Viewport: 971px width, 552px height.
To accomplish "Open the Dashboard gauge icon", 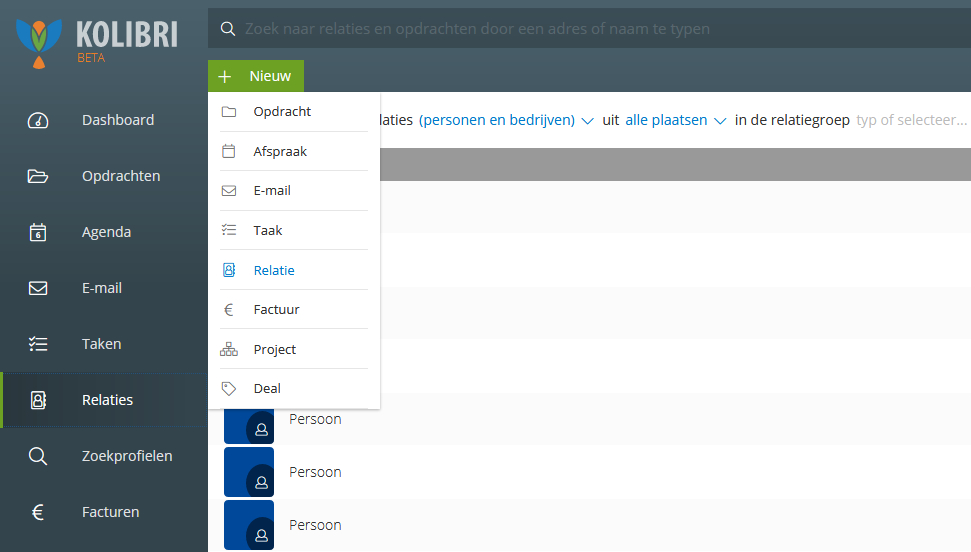I will point(38,120).
